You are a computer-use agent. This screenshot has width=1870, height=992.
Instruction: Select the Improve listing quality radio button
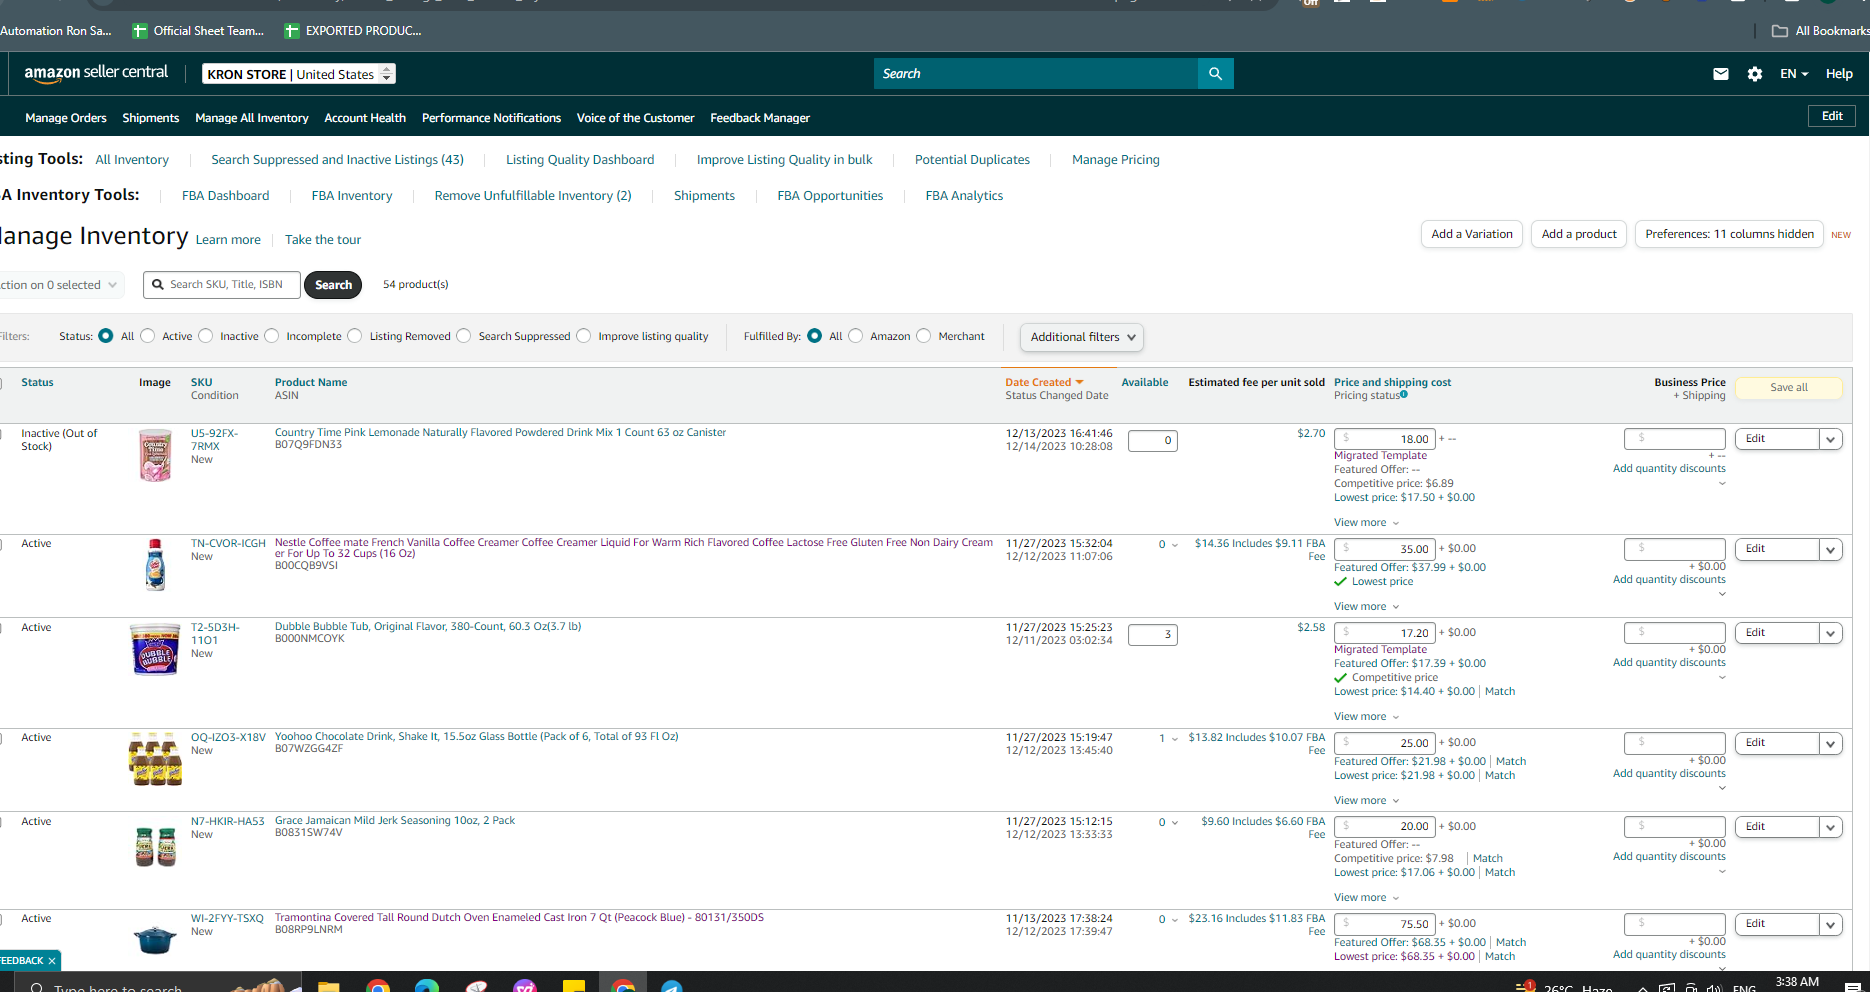pyautogui.click(x=584, y=336)
